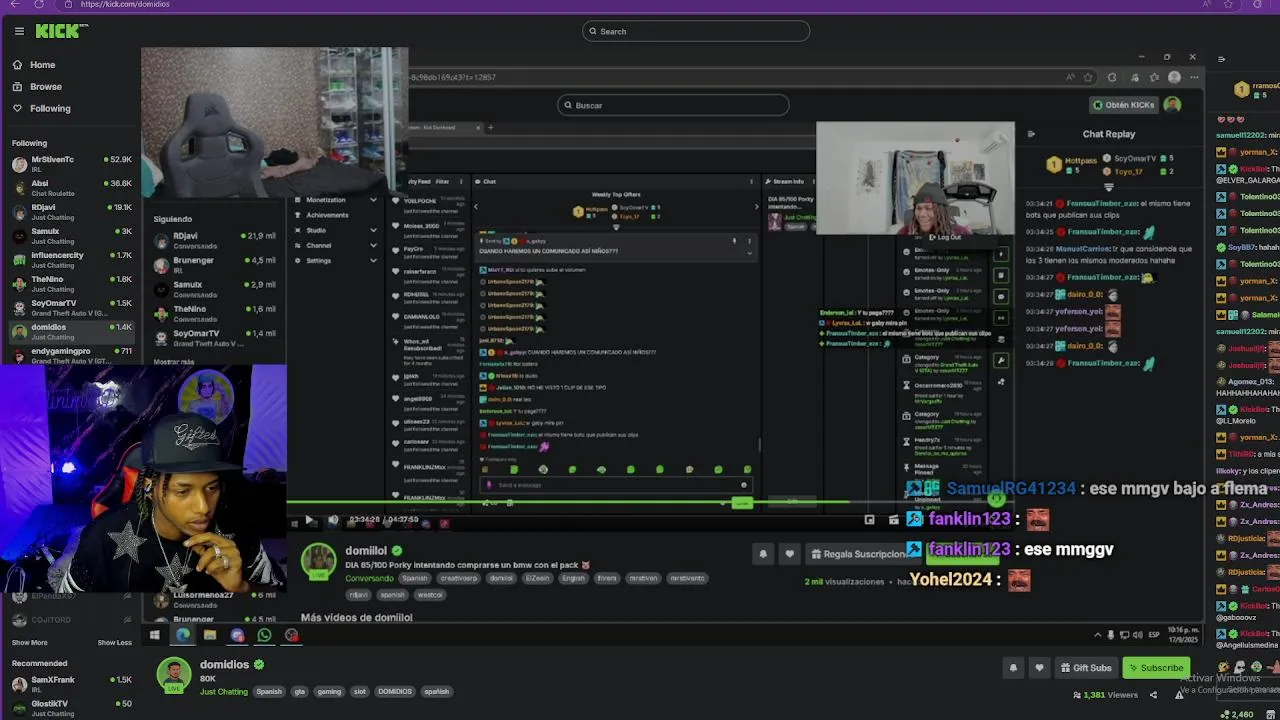
Task: Open endygamingpro channel in sidebar
Action: [x=70, y=354]
